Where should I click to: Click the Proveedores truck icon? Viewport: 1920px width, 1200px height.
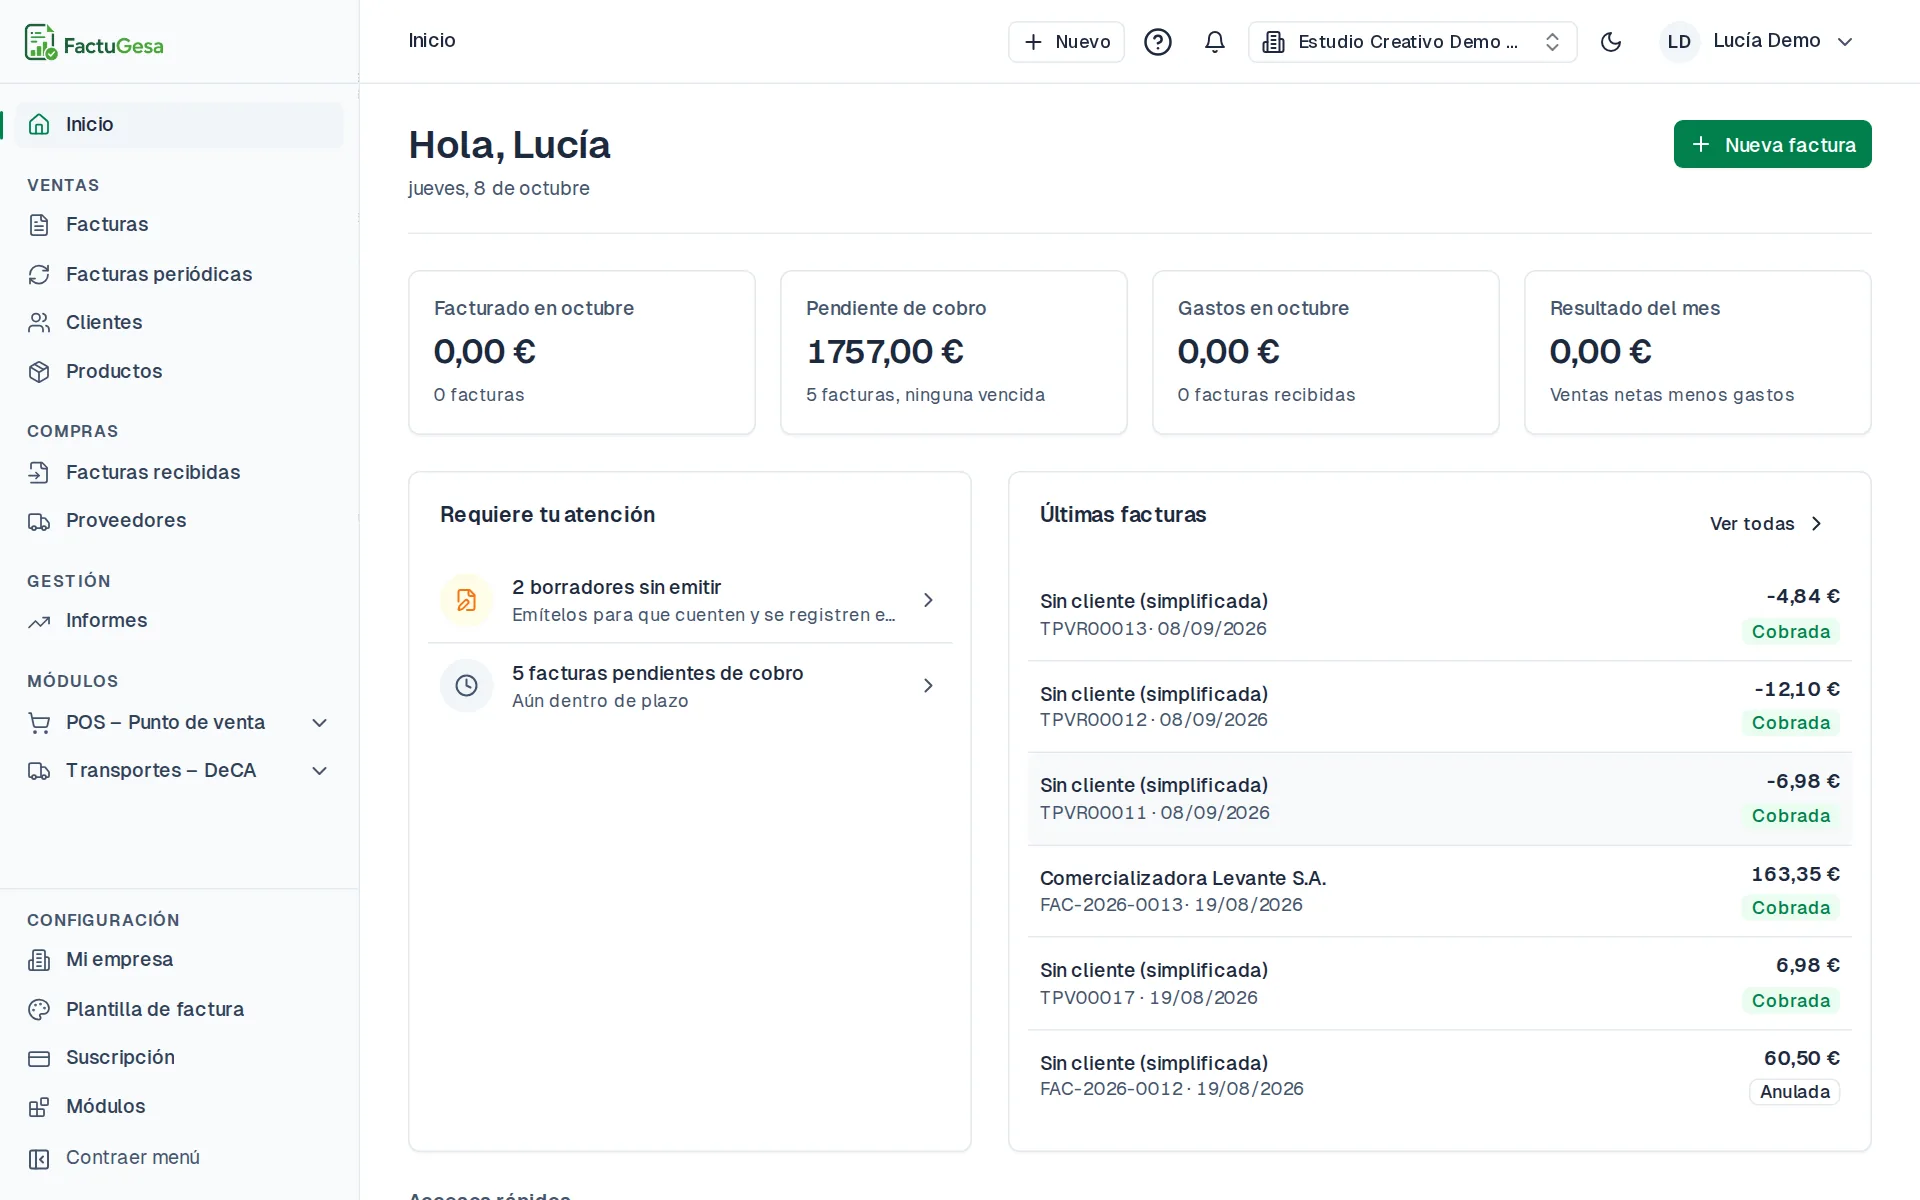click(39, 521)
